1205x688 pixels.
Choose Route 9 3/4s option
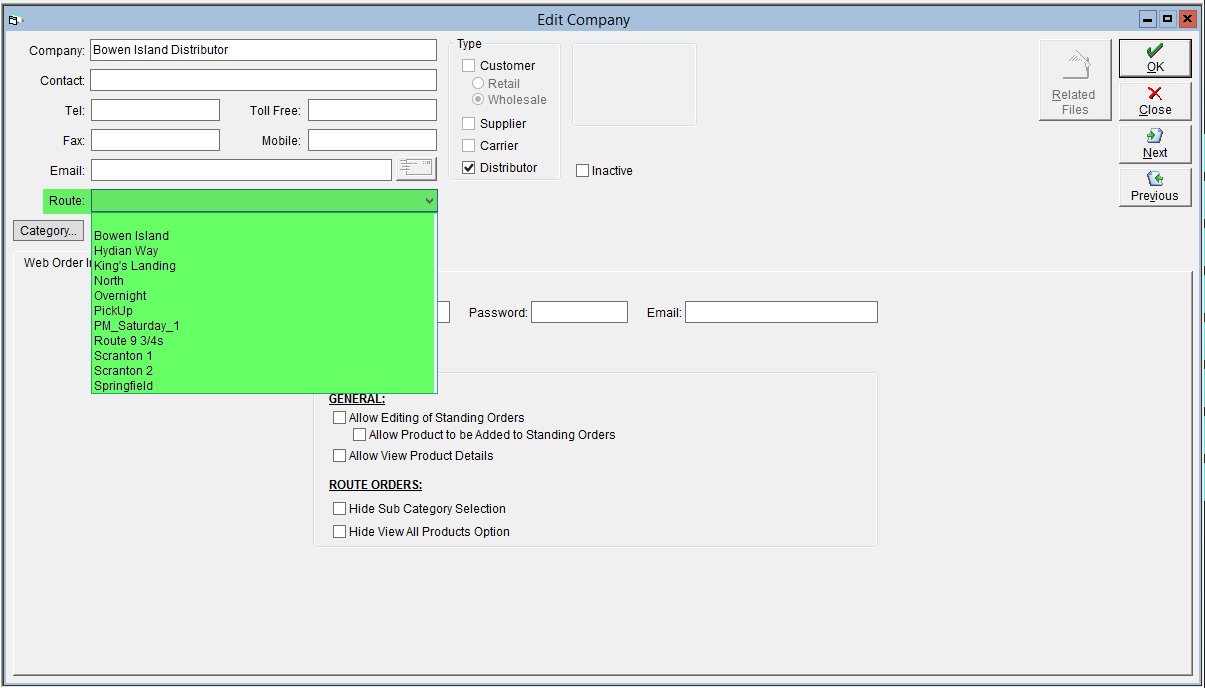coord(264,341)
